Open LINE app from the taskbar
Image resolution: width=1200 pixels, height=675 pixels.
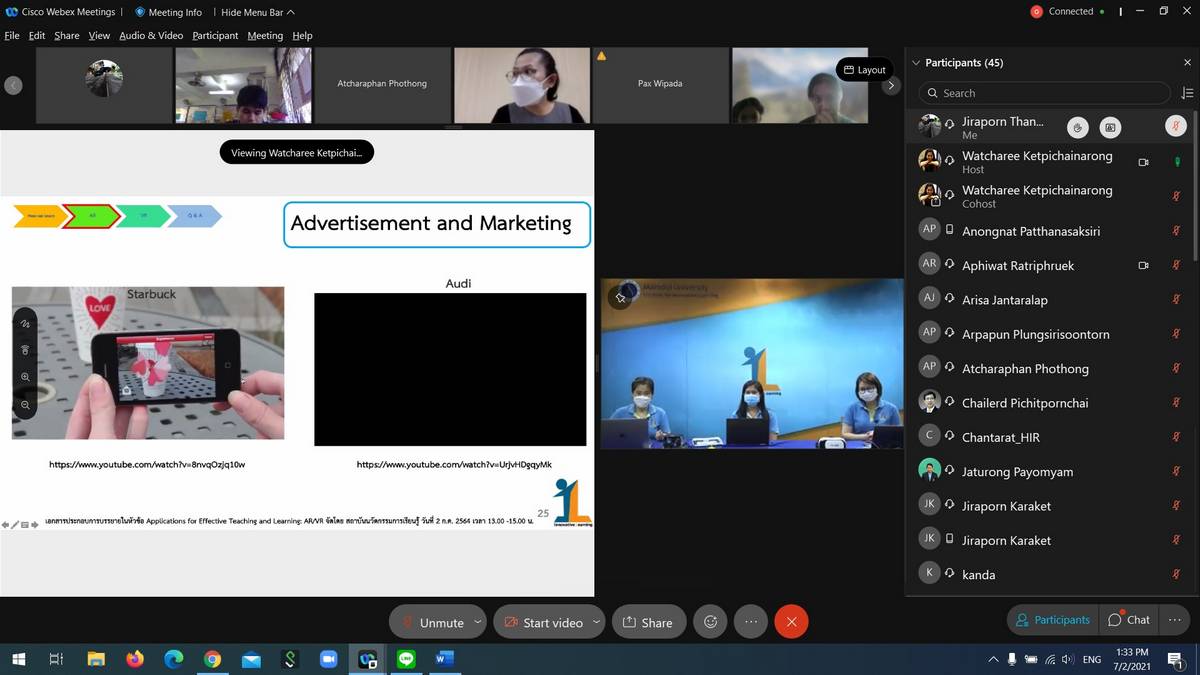tap(406, 659)
